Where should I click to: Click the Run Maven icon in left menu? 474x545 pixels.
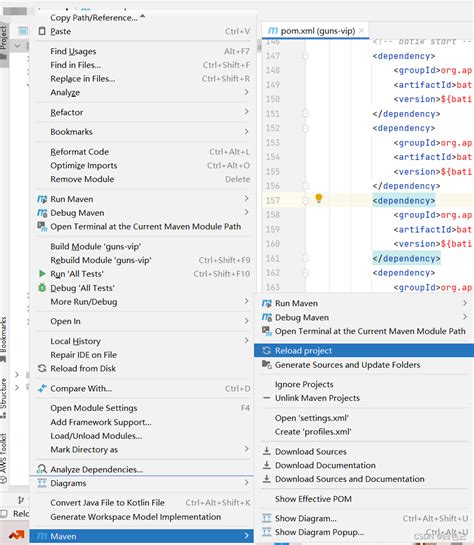42,199
